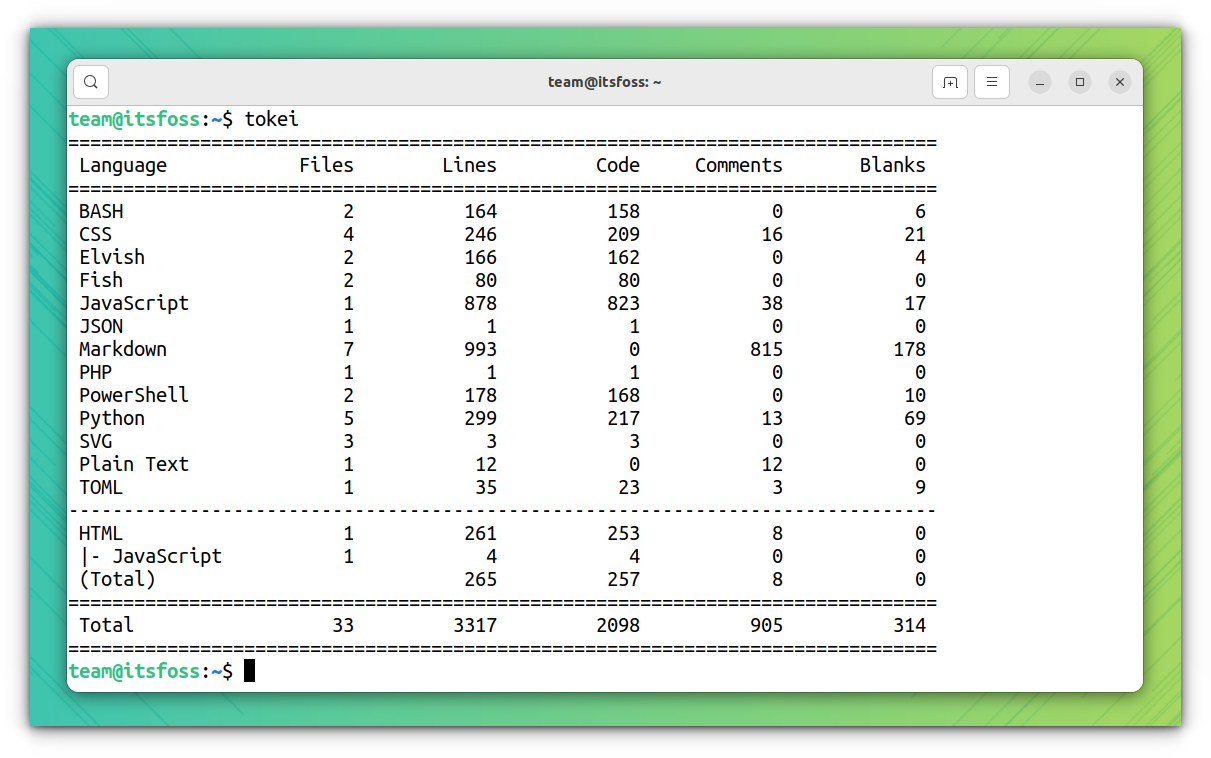
Task: Click the Total row at the bottom
Action: coord(105,625)
